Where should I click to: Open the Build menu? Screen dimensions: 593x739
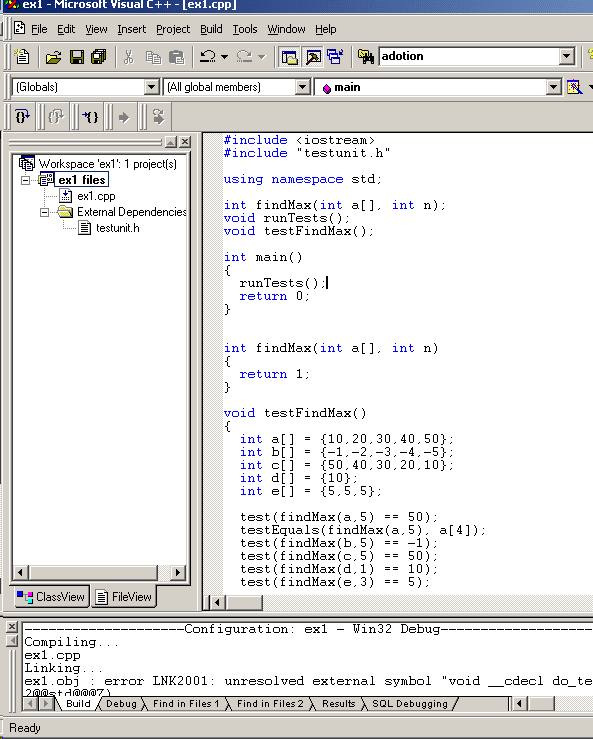click(211, 29)
